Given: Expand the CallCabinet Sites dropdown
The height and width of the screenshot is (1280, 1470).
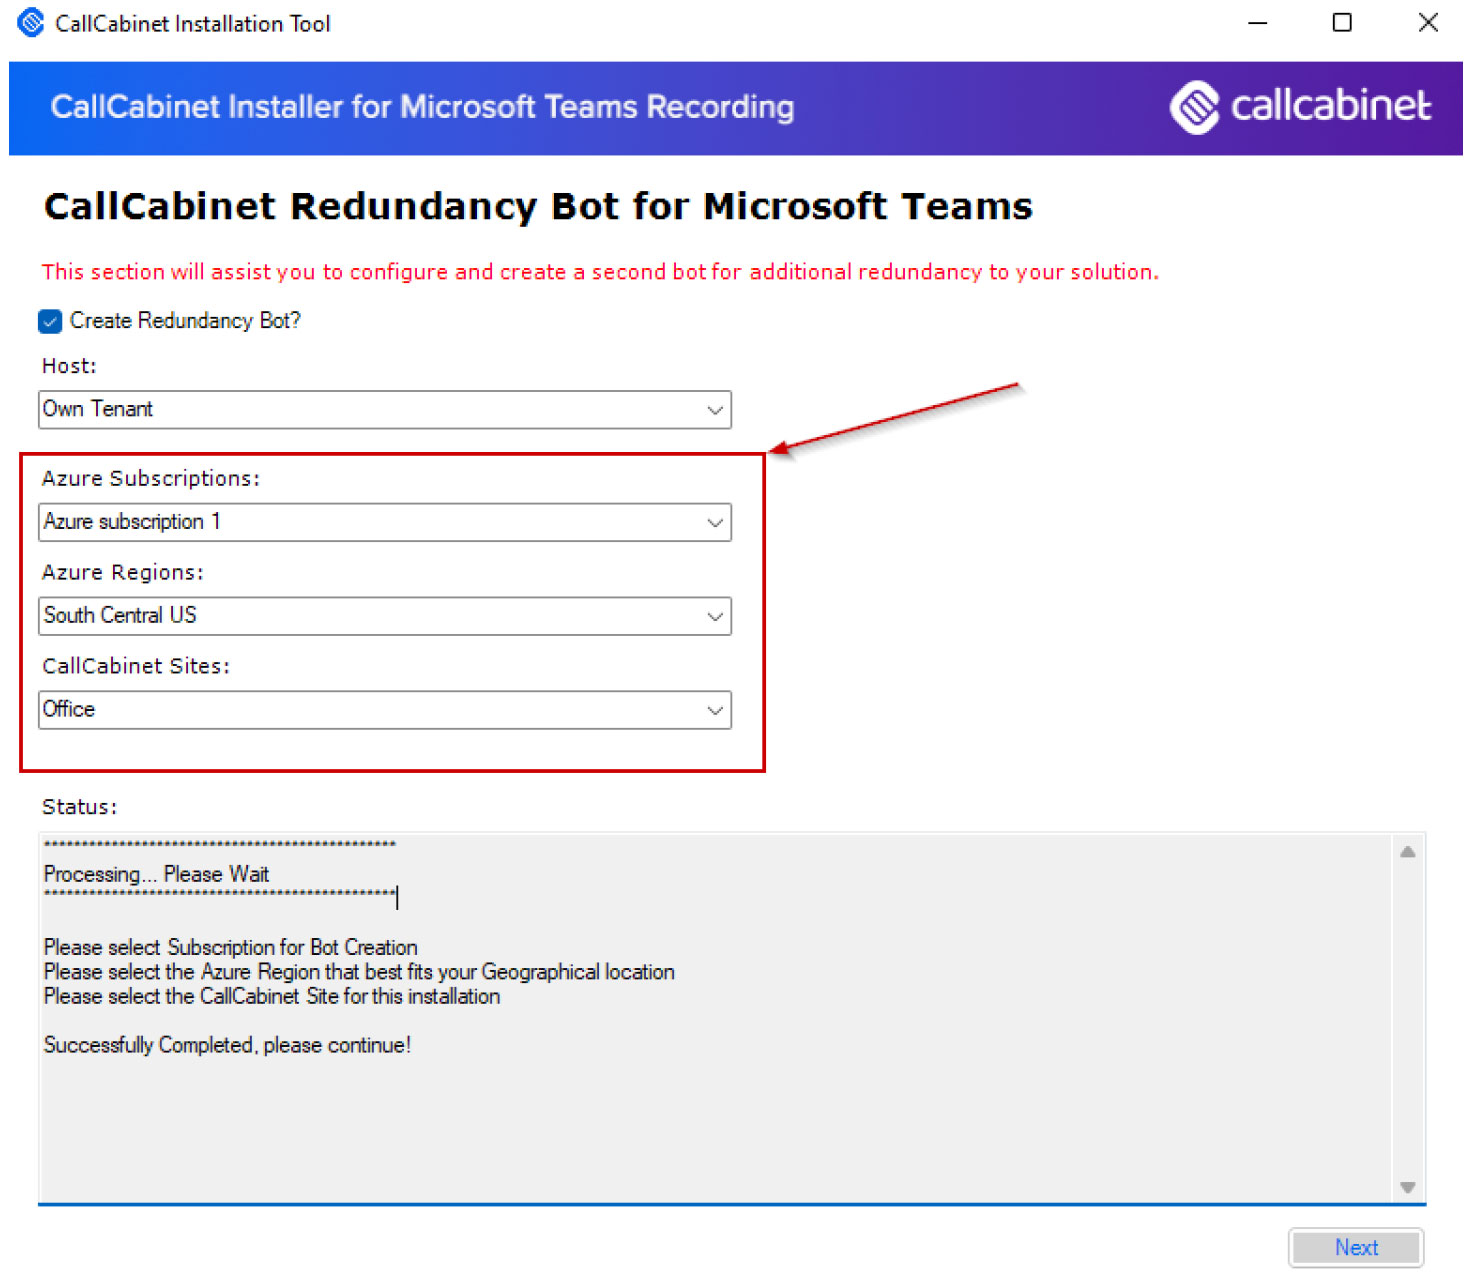Looking at the screenshot, I should 385,710.
